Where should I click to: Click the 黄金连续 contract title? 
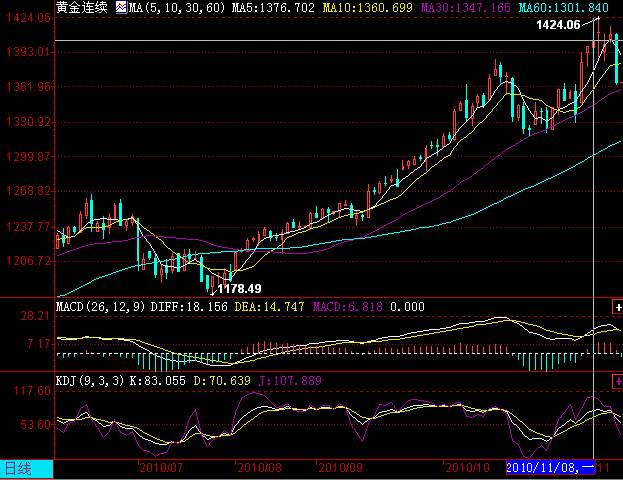tap(82, 7)
